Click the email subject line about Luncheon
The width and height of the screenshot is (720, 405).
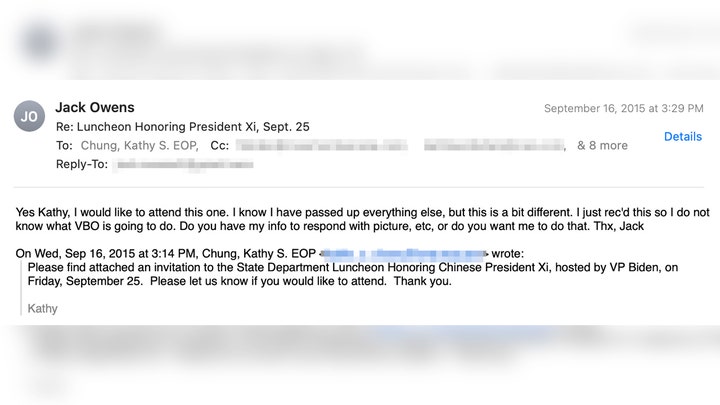[x=183, y=127]
